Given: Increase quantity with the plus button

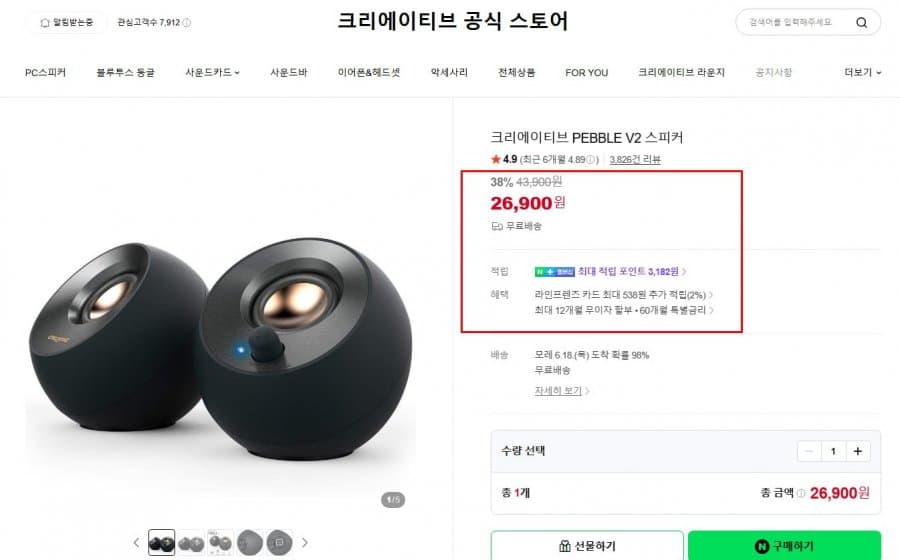Looking at the screenshot, I should [x=858, y=452].
